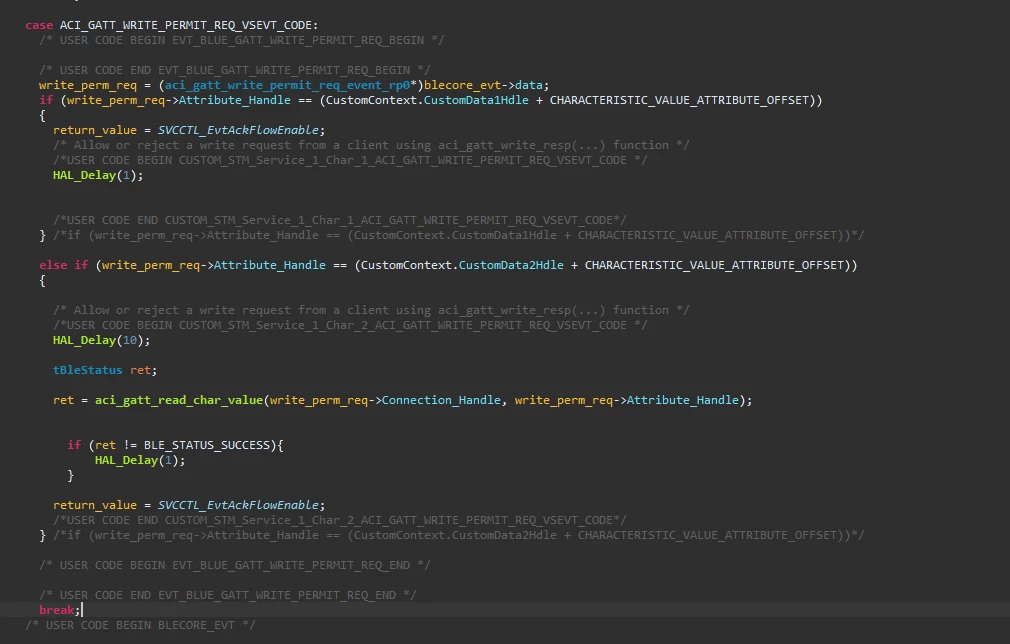Screen dimensions: 1010x644
Task: Select the HAL_Delay(1) call under Char_1
Action: click(98, 175)
